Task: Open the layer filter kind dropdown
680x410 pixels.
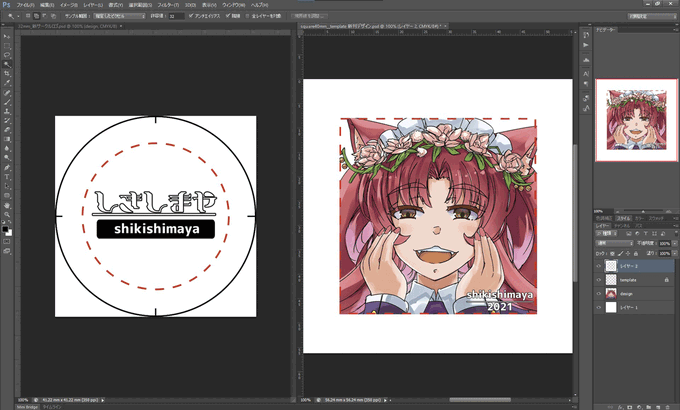Action: [x=608, y=233]
